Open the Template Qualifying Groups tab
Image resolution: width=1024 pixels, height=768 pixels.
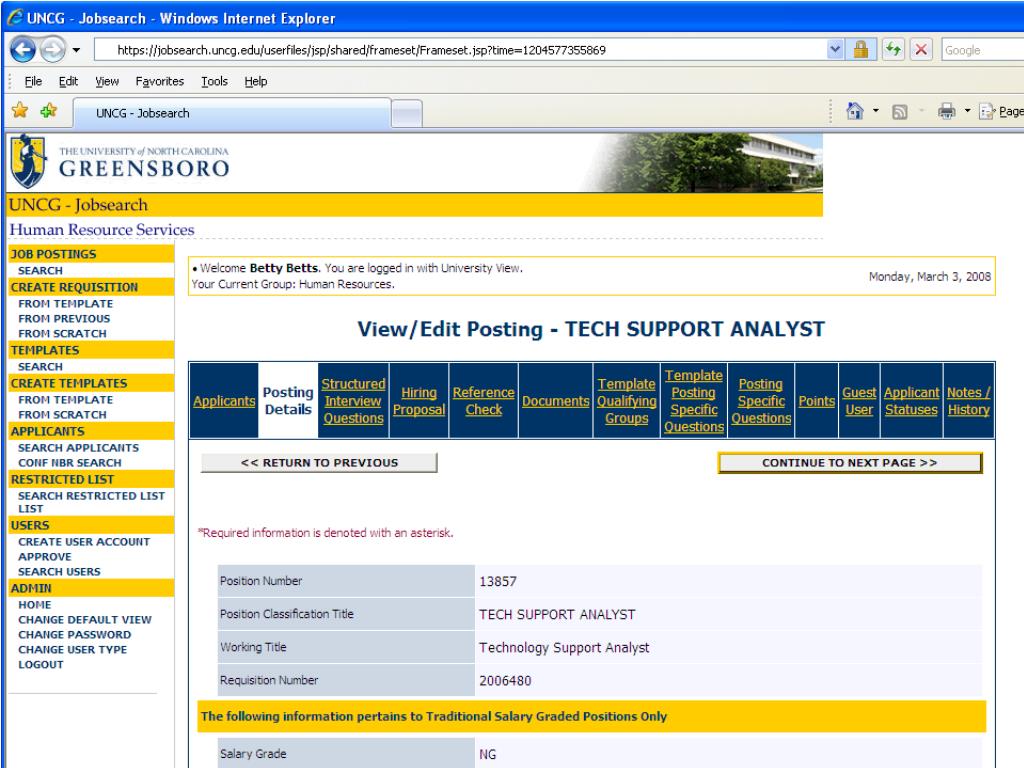click(626, 401)
